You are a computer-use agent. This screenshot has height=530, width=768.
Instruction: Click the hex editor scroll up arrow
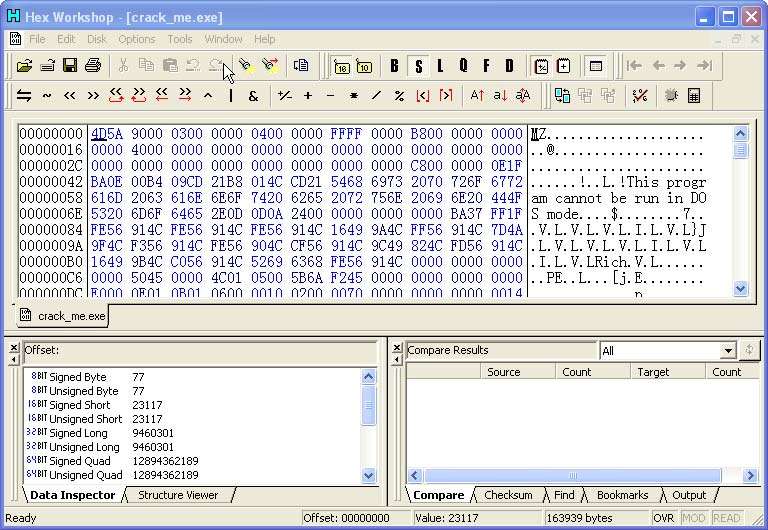pyautogui.click(x=740, y=133)
